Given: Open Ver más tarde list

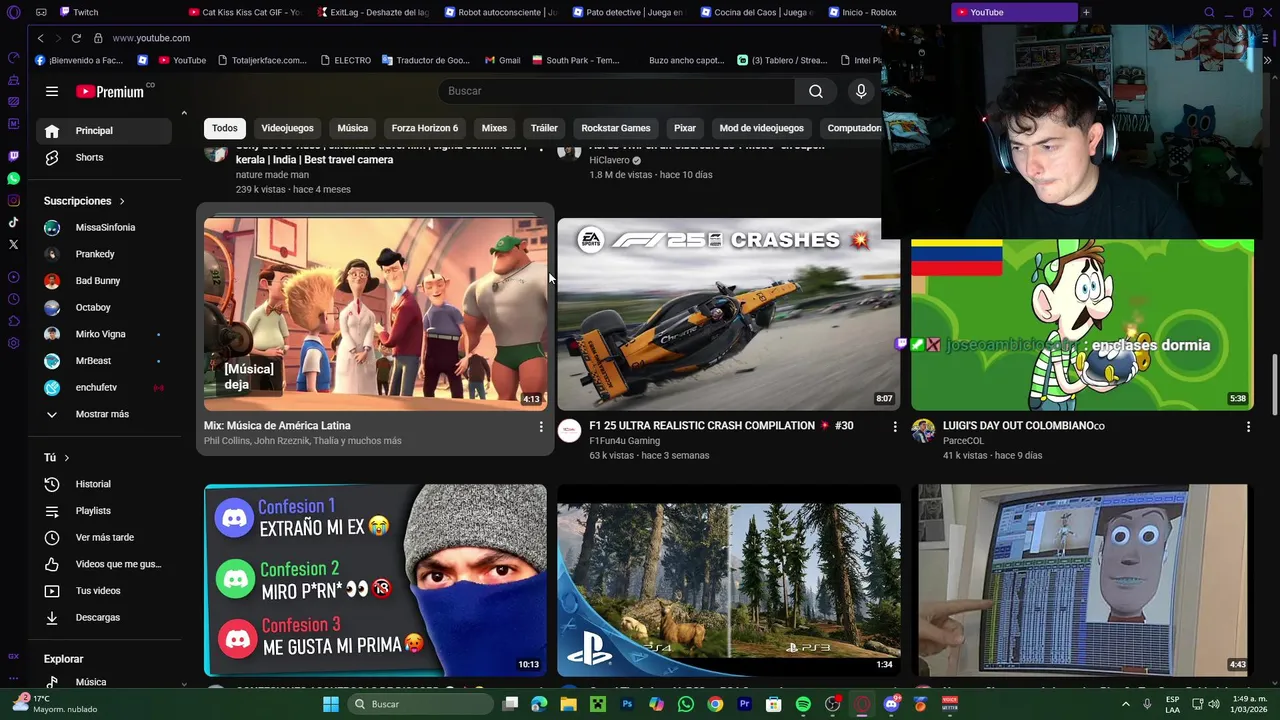Looking at the screenshot, I should pyautogui.click(x=104, y=537).
